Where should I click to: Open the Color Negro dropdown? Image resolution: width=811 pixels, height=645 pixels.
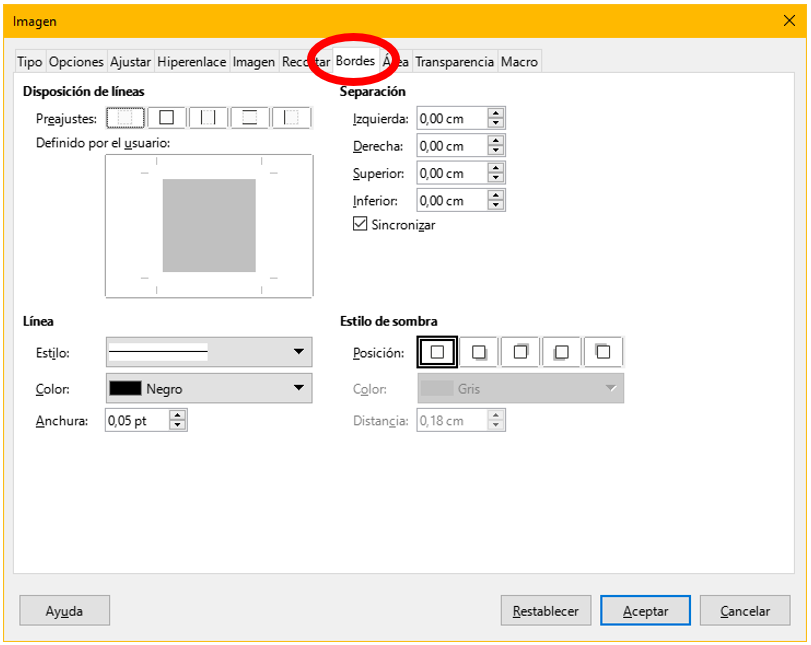[x=297, y=387]
